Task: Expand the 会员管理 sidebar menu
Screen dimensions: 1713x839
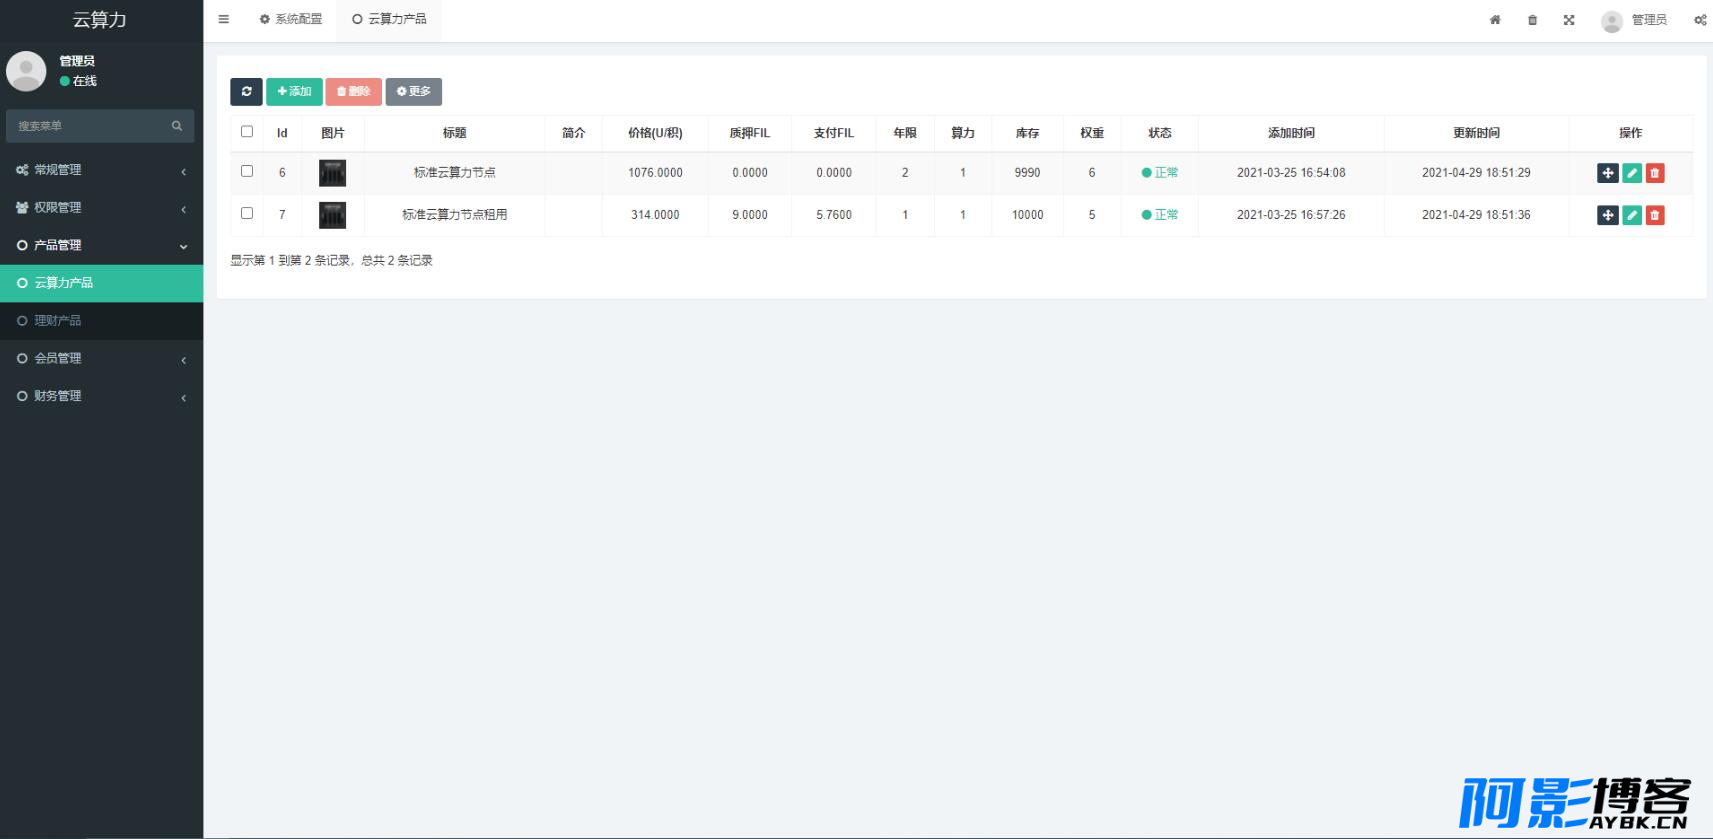Action: 101,358
